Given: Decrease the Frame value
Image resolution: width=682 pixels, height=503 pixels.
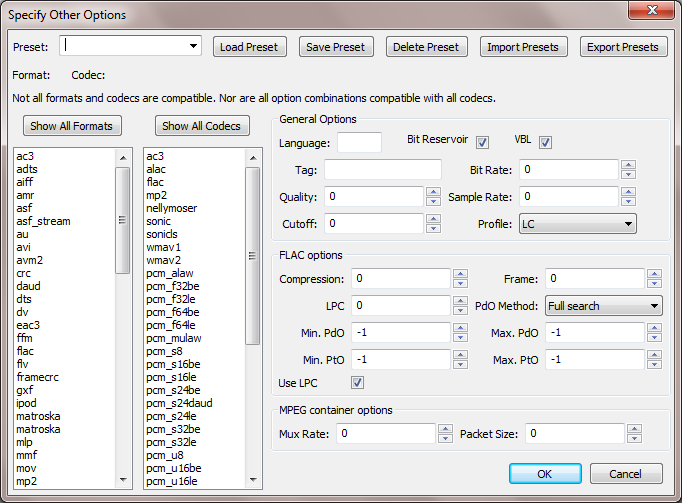Looking at the screenshot, I should [x=654, y=284].
